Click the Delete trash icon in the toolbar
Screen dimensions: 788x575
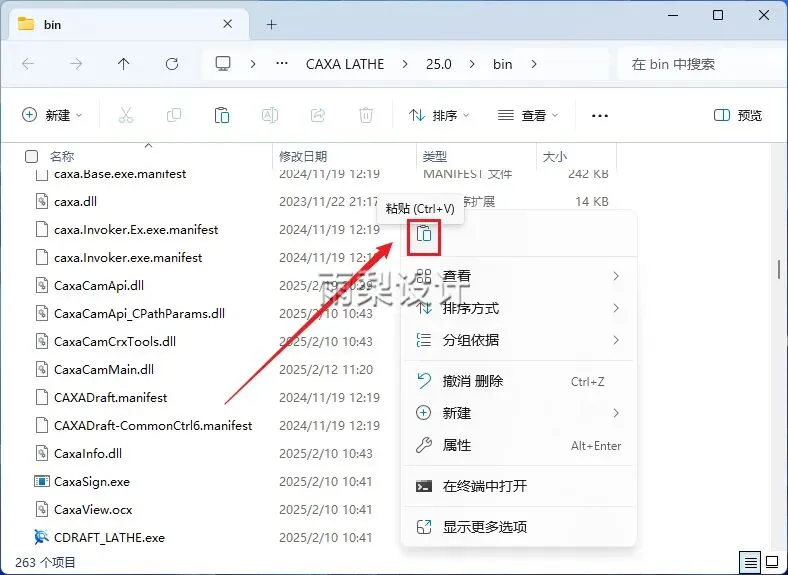366,116
